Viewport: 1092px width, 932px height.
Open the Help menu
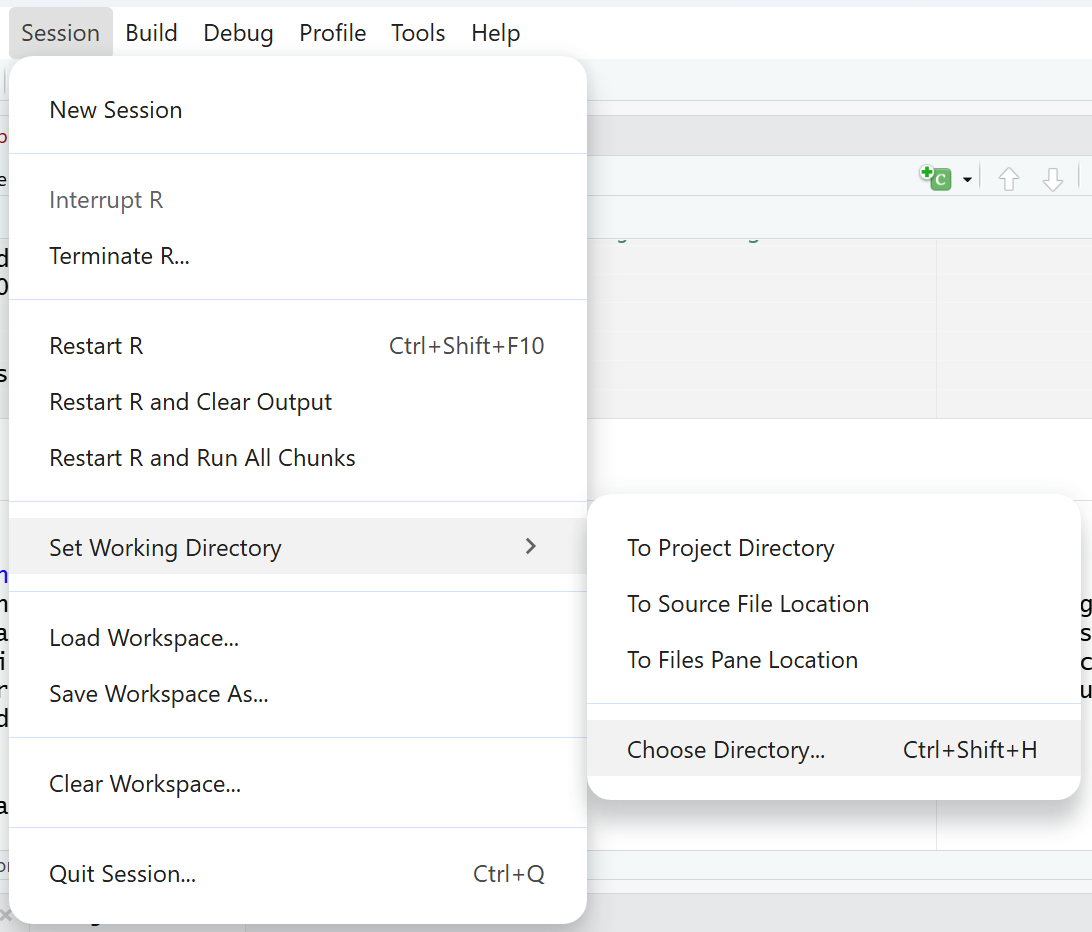click(x=495, y=33)
